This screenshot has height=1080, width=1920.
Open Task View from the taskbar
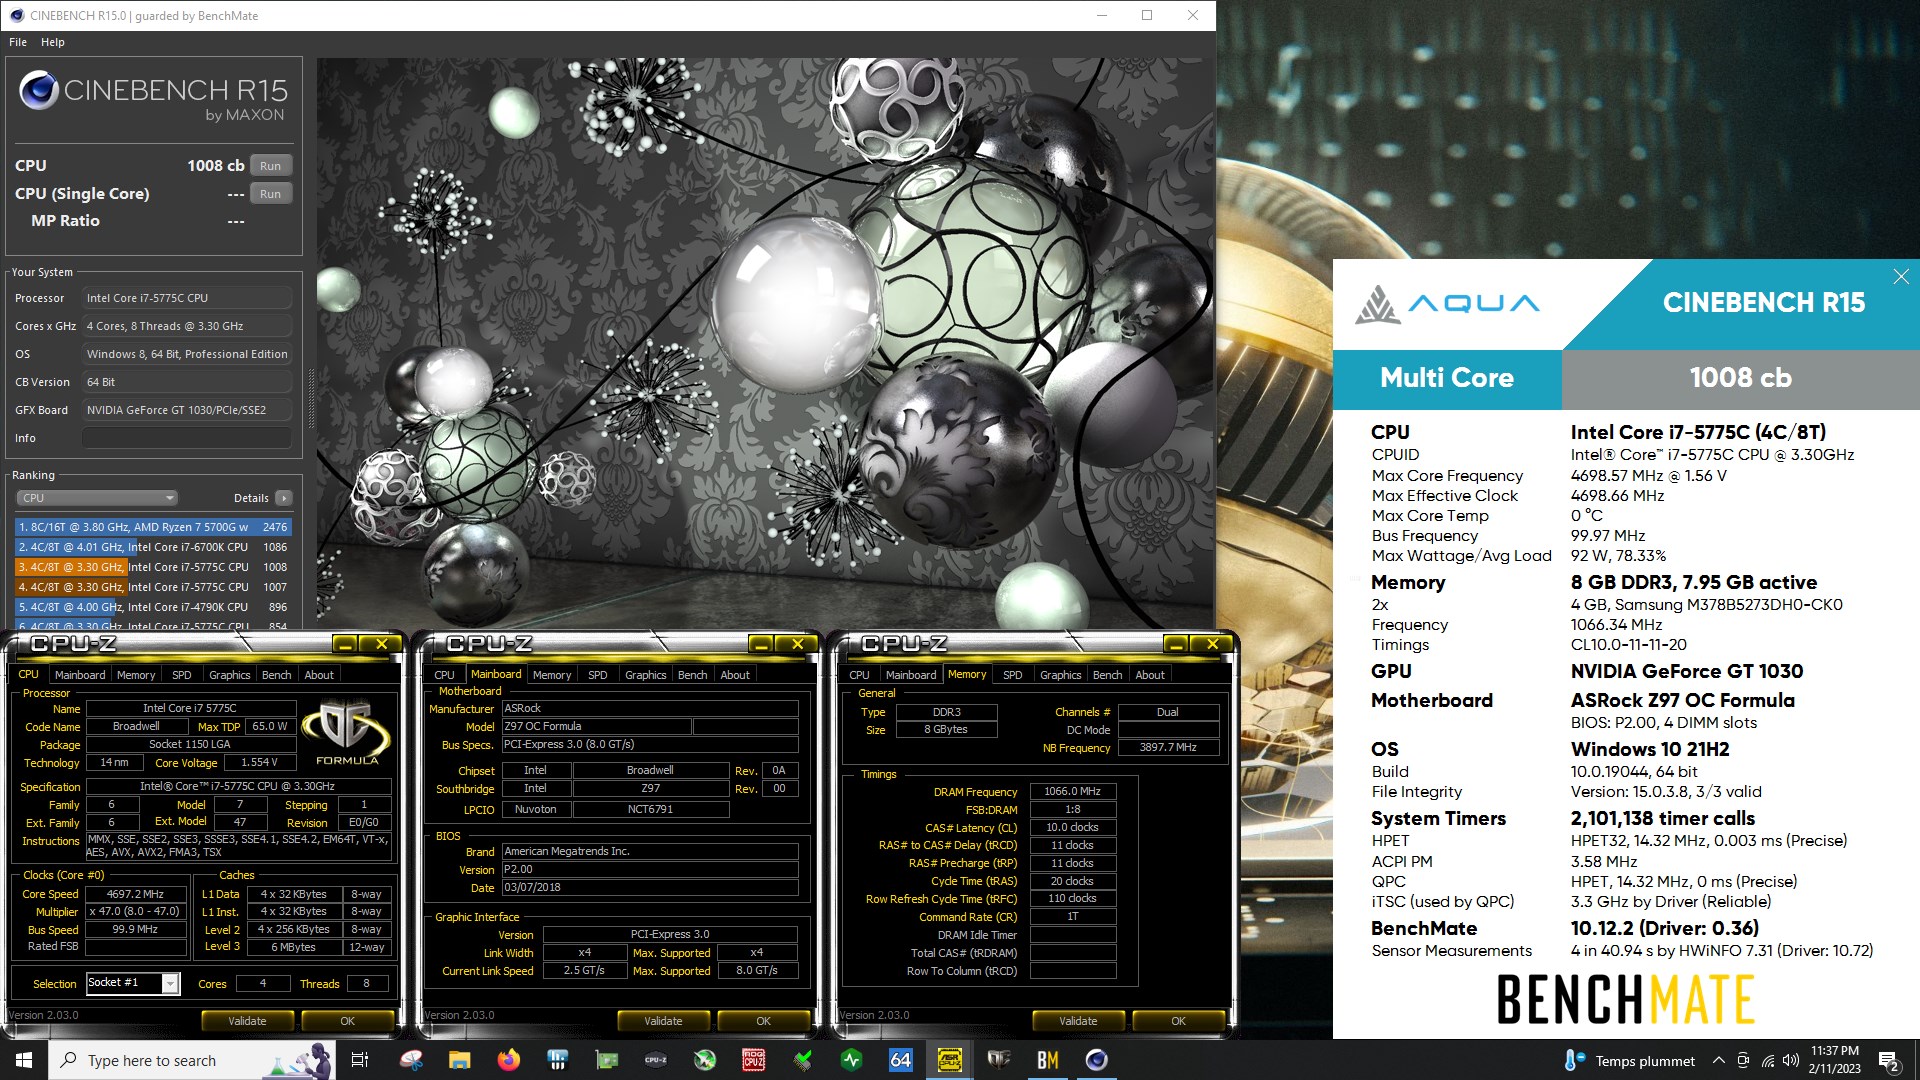tap(360, 1060)
